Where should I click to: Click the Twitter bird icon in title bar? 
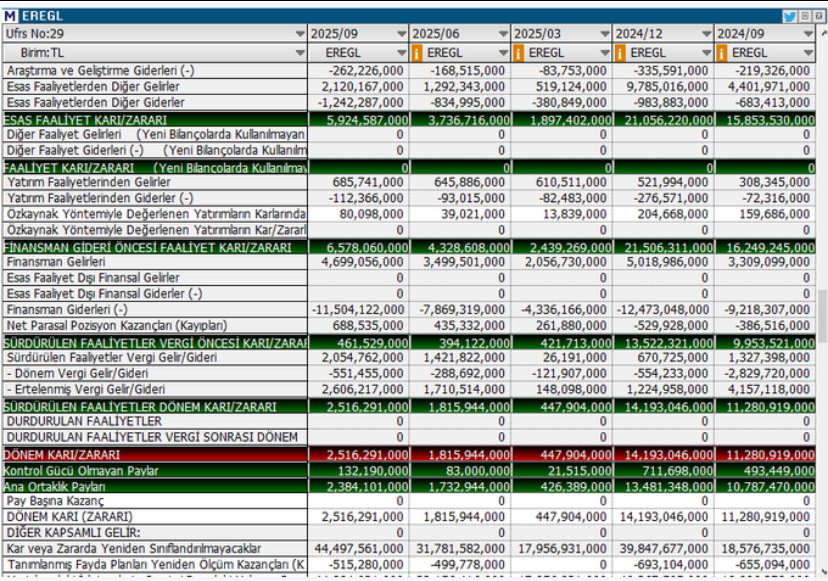[x=789, y=16]
